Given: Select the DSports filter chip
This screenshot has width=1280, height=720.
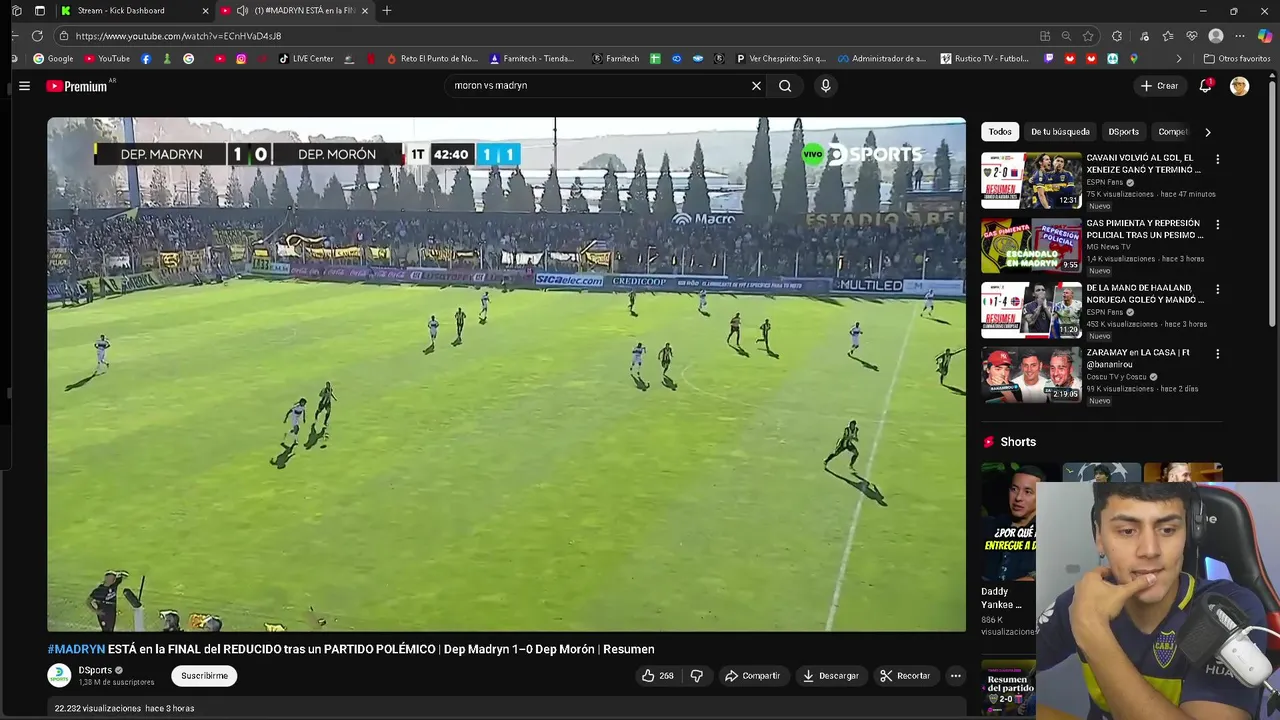Looking at the screenshot, I should pos(1123,132).
